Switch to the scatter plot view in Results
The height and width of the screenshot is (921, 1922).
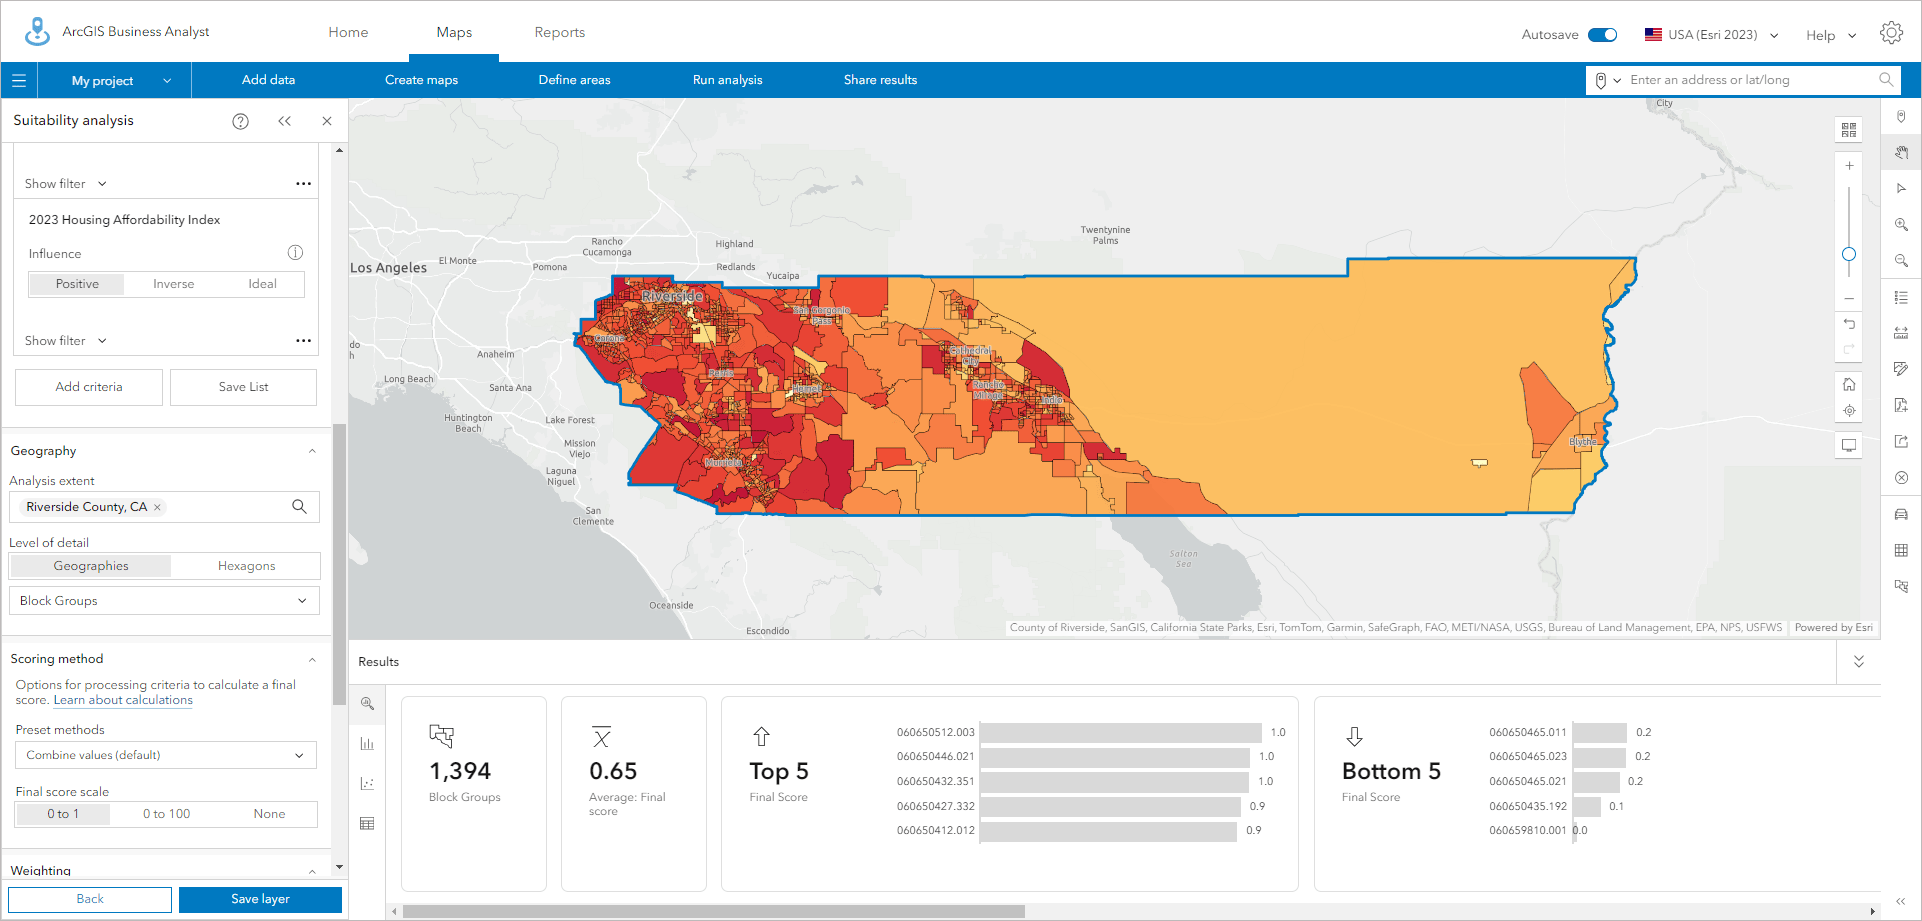click(x=367, y=783)
